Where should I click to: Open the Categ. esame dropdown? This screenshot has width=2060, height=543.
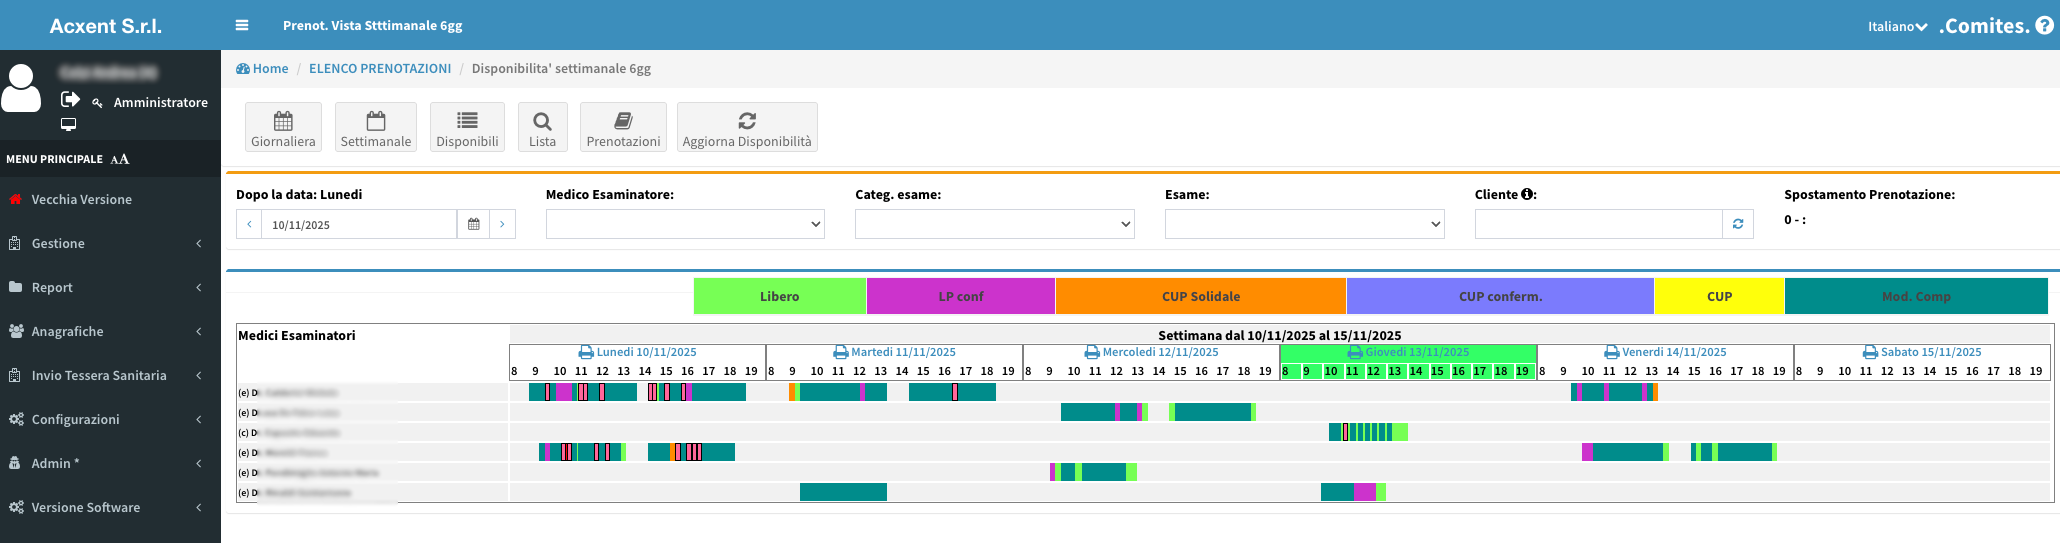tap(994, 225)
